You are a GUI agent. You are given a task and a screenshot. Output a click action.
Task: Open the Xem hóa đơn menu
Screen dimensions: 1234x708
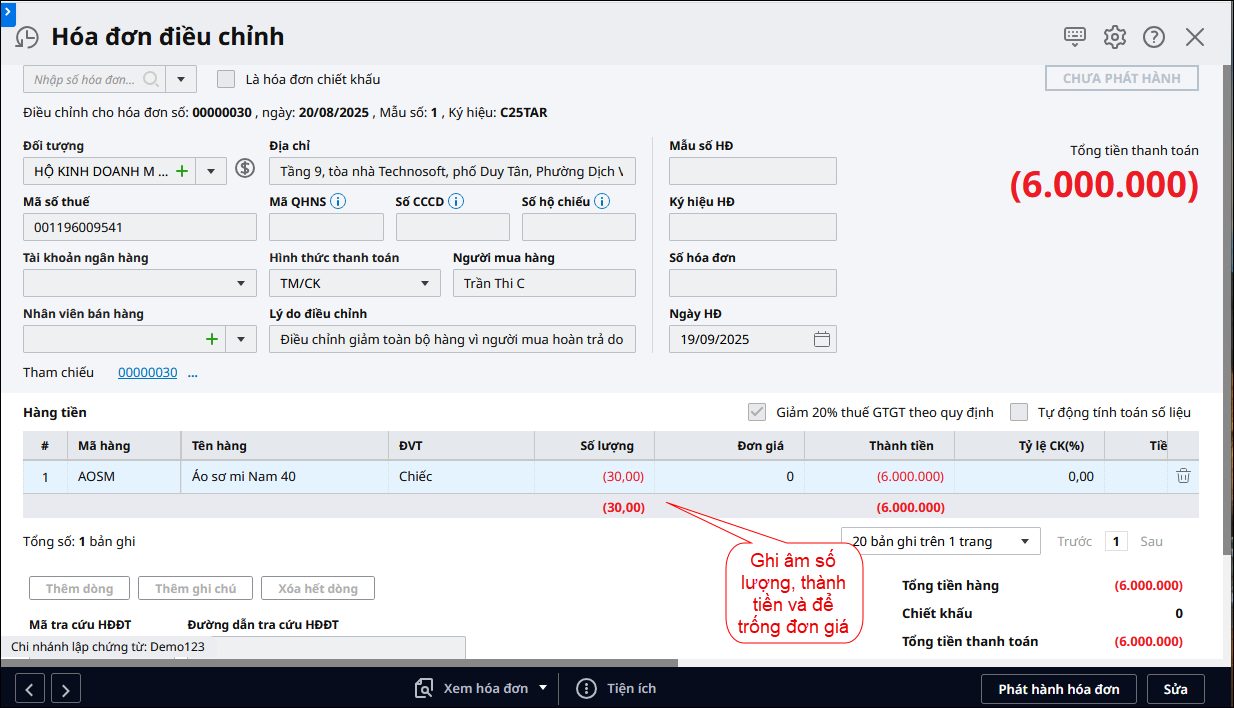[x=482, y=688]
